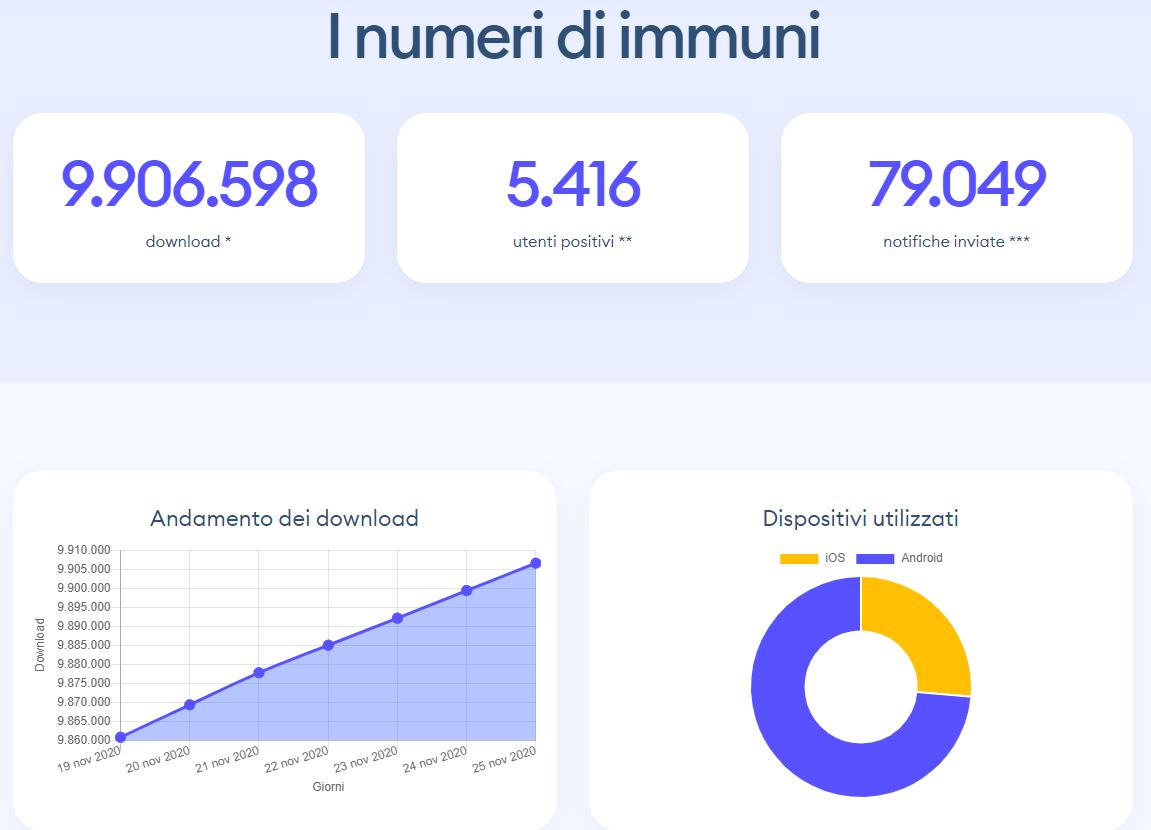Click the "utenti positivi **" label
The width and height of the screenshot is (1151, 830).
point(573,242)
